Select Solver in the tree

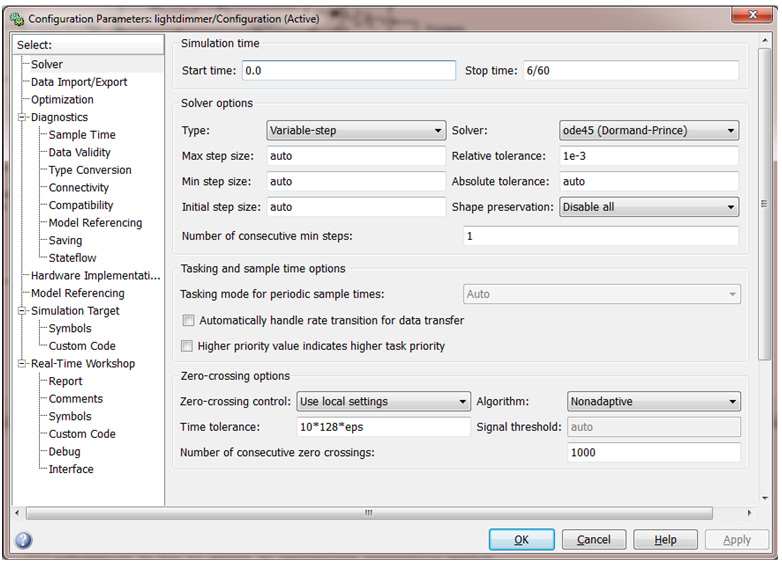(x=47, y=64)
